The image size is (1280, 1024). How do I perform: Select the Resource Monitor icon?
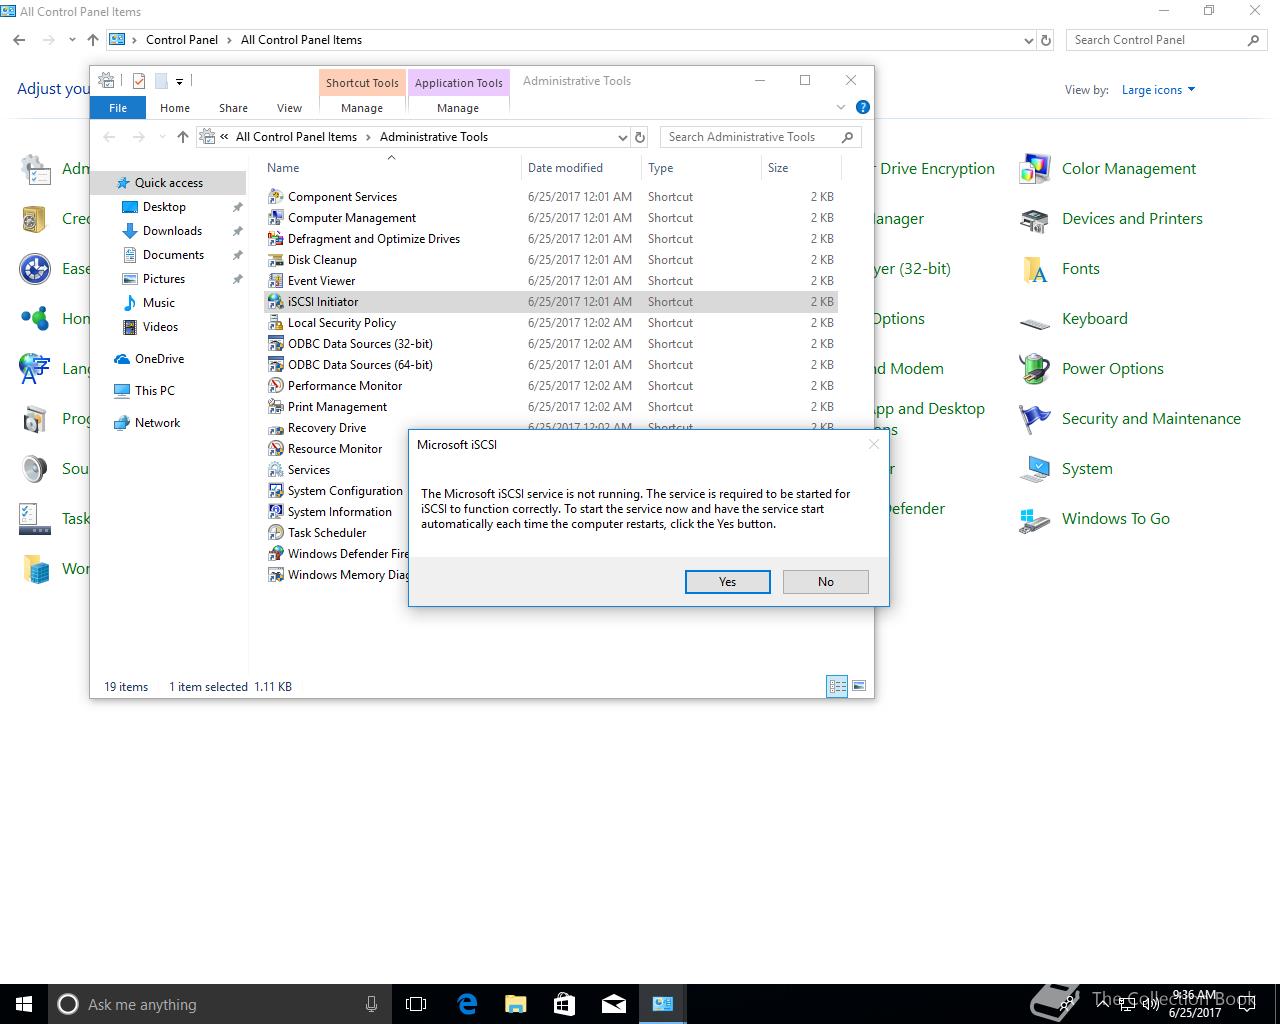tap(276, 449)
